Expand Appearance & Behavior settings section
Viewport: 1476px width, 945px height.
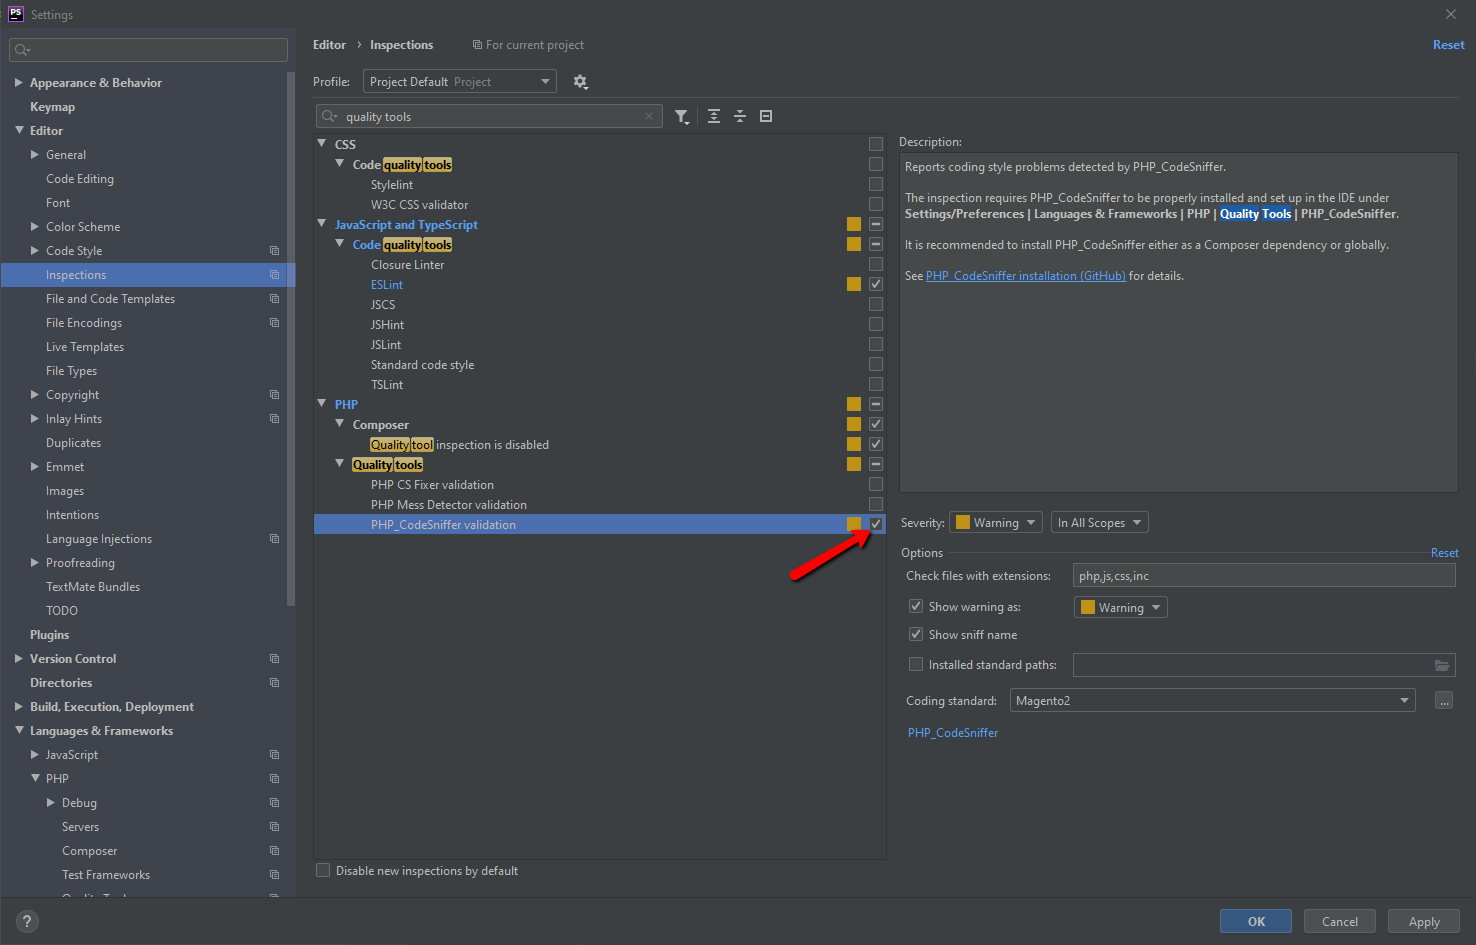[x=19, y=83]
